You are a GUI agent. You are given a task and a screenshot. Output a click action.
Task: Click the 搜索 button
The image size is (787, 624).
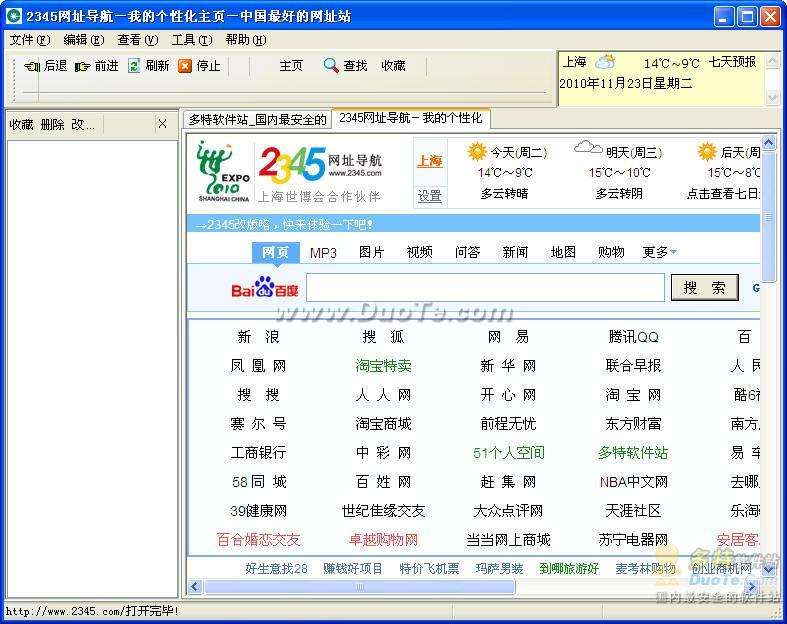(705, 288)
